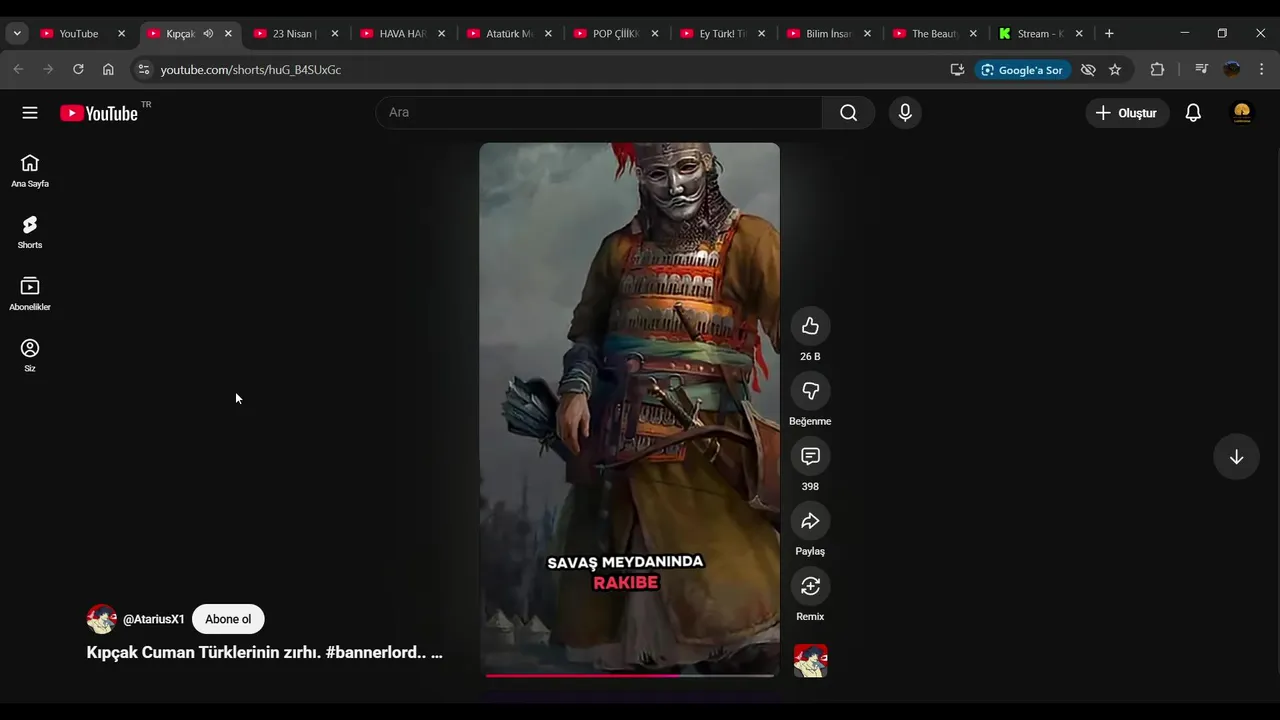Close the HAVA HAR tab
The height and width of the screenshot is (720, 1280).
pyautogui.click(x=442, y=33)
